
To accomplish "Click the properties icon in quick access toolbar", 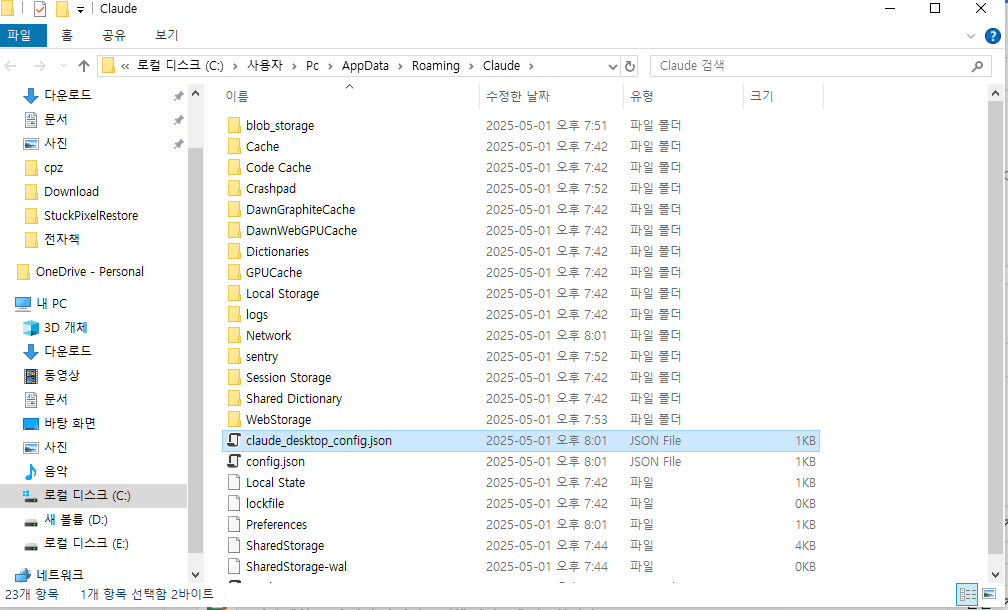I will pyautogui.click(x=40, y=9).
